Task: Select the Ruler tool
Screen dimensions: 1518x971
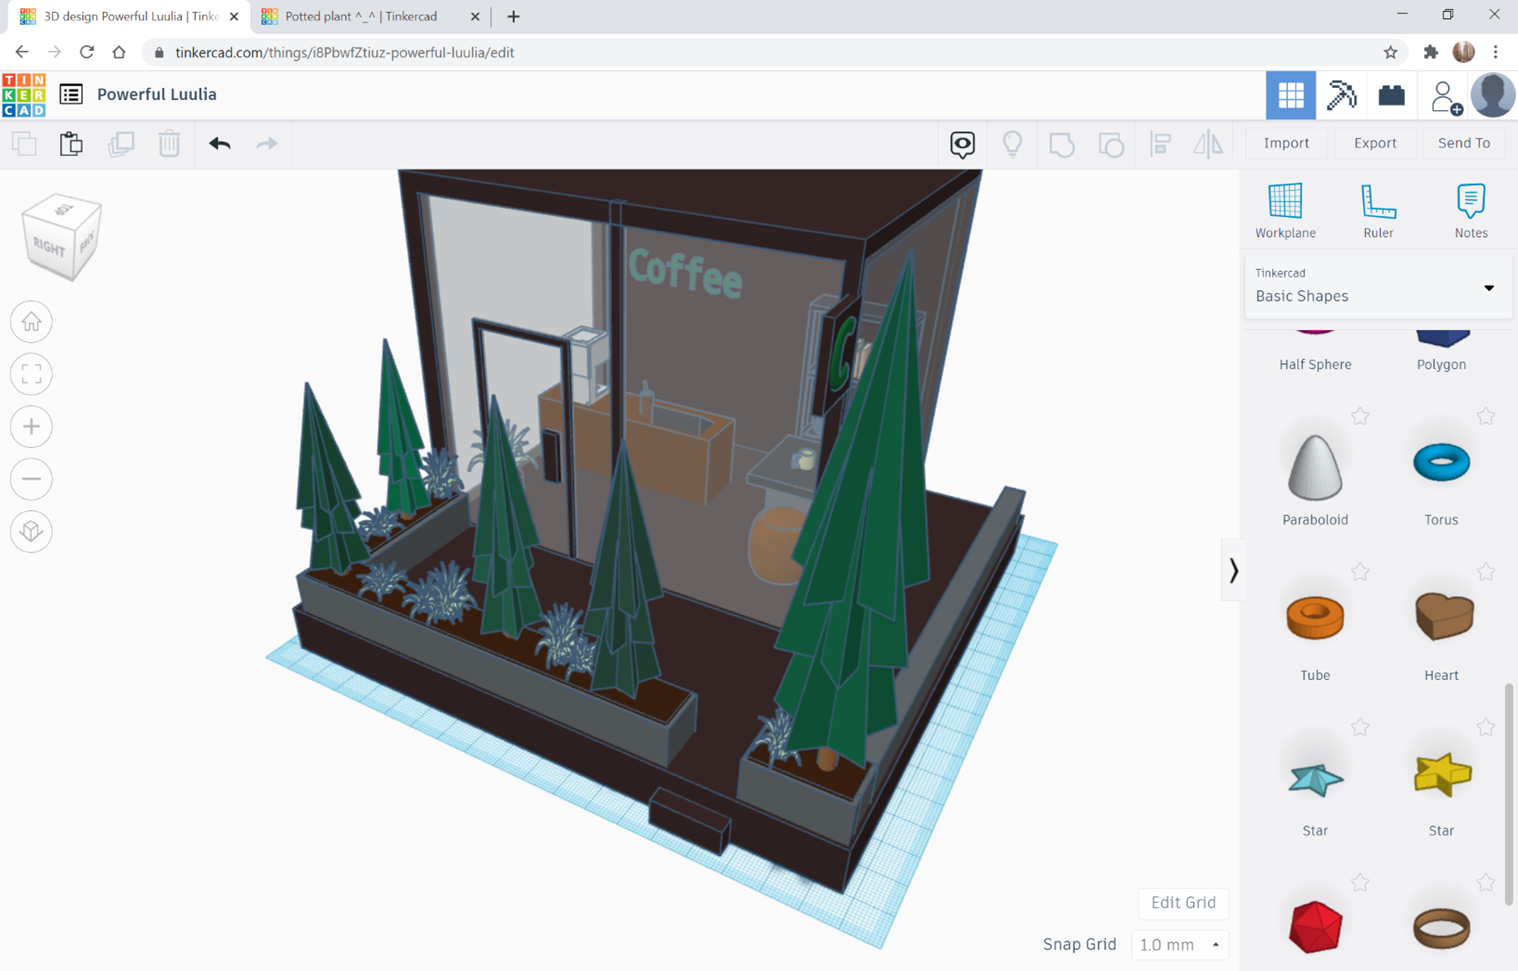Action: point(1378,210)
